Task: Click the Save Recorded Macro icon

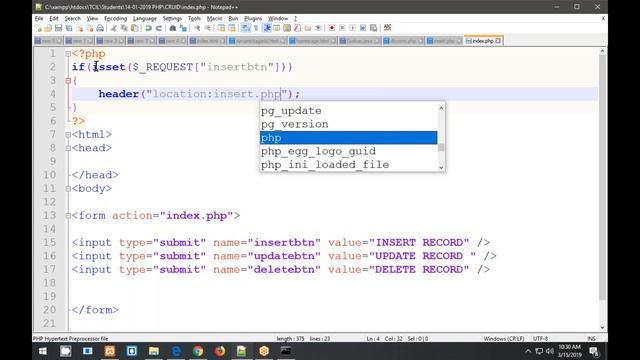Action: click(373, 28)
